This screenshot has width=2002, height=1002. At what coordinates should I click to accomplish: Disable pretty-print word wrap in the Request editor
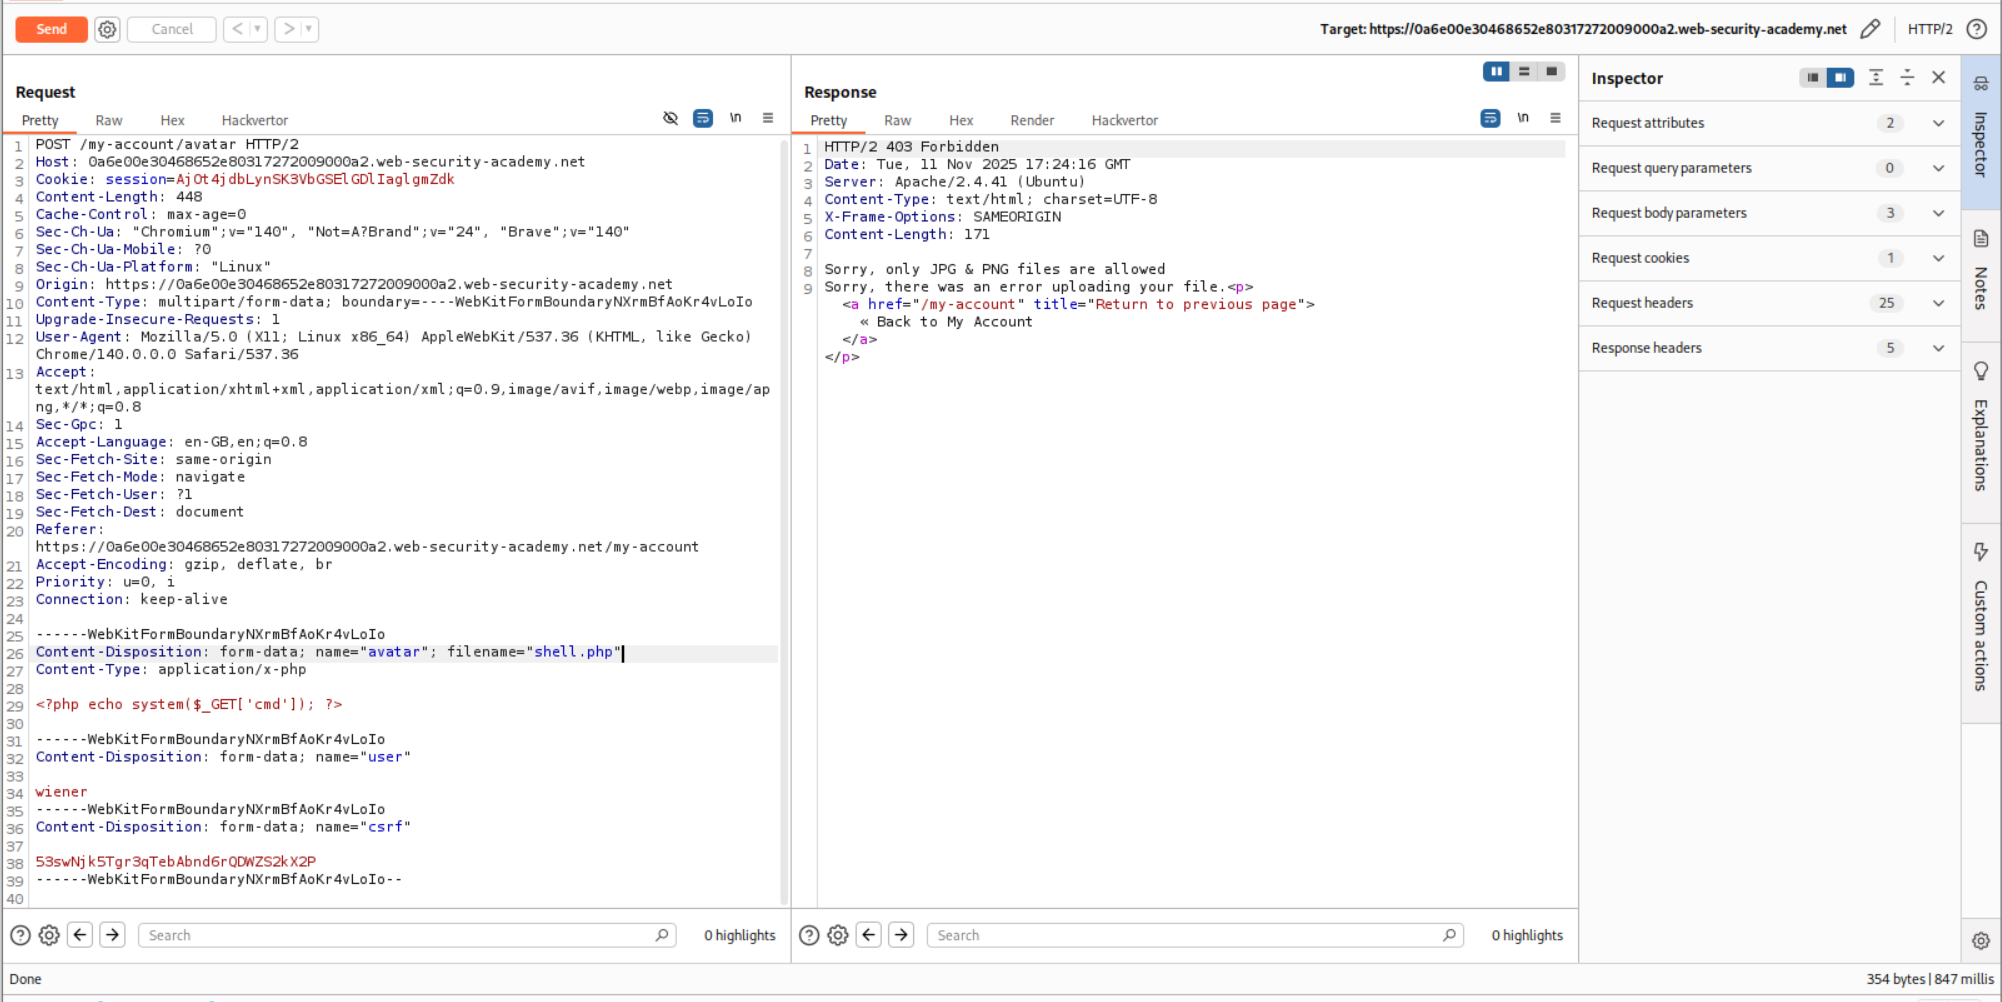[703, 118]
